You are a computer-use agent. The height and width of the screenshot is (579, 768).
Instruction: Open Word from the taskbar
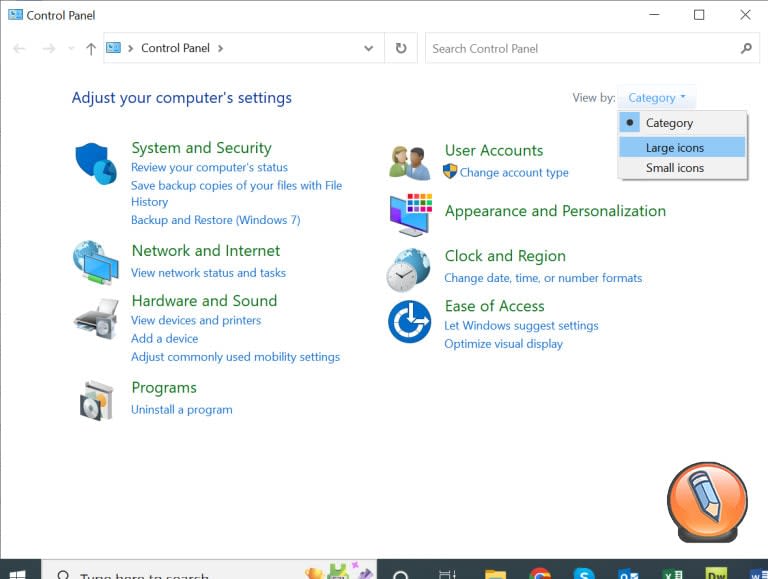pos(759,574)
